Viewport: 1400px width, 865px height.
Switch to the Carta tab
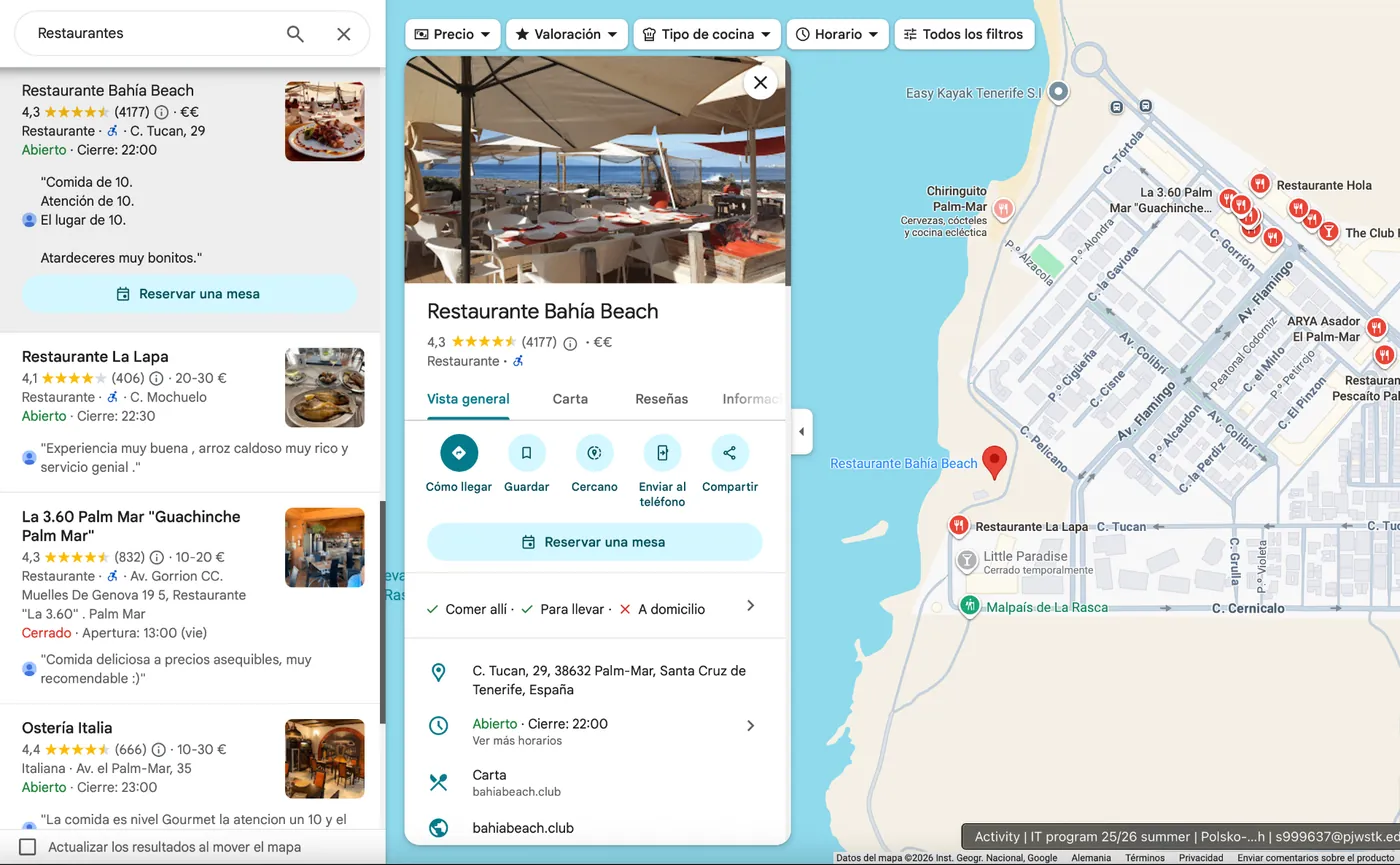click(570, 399)
